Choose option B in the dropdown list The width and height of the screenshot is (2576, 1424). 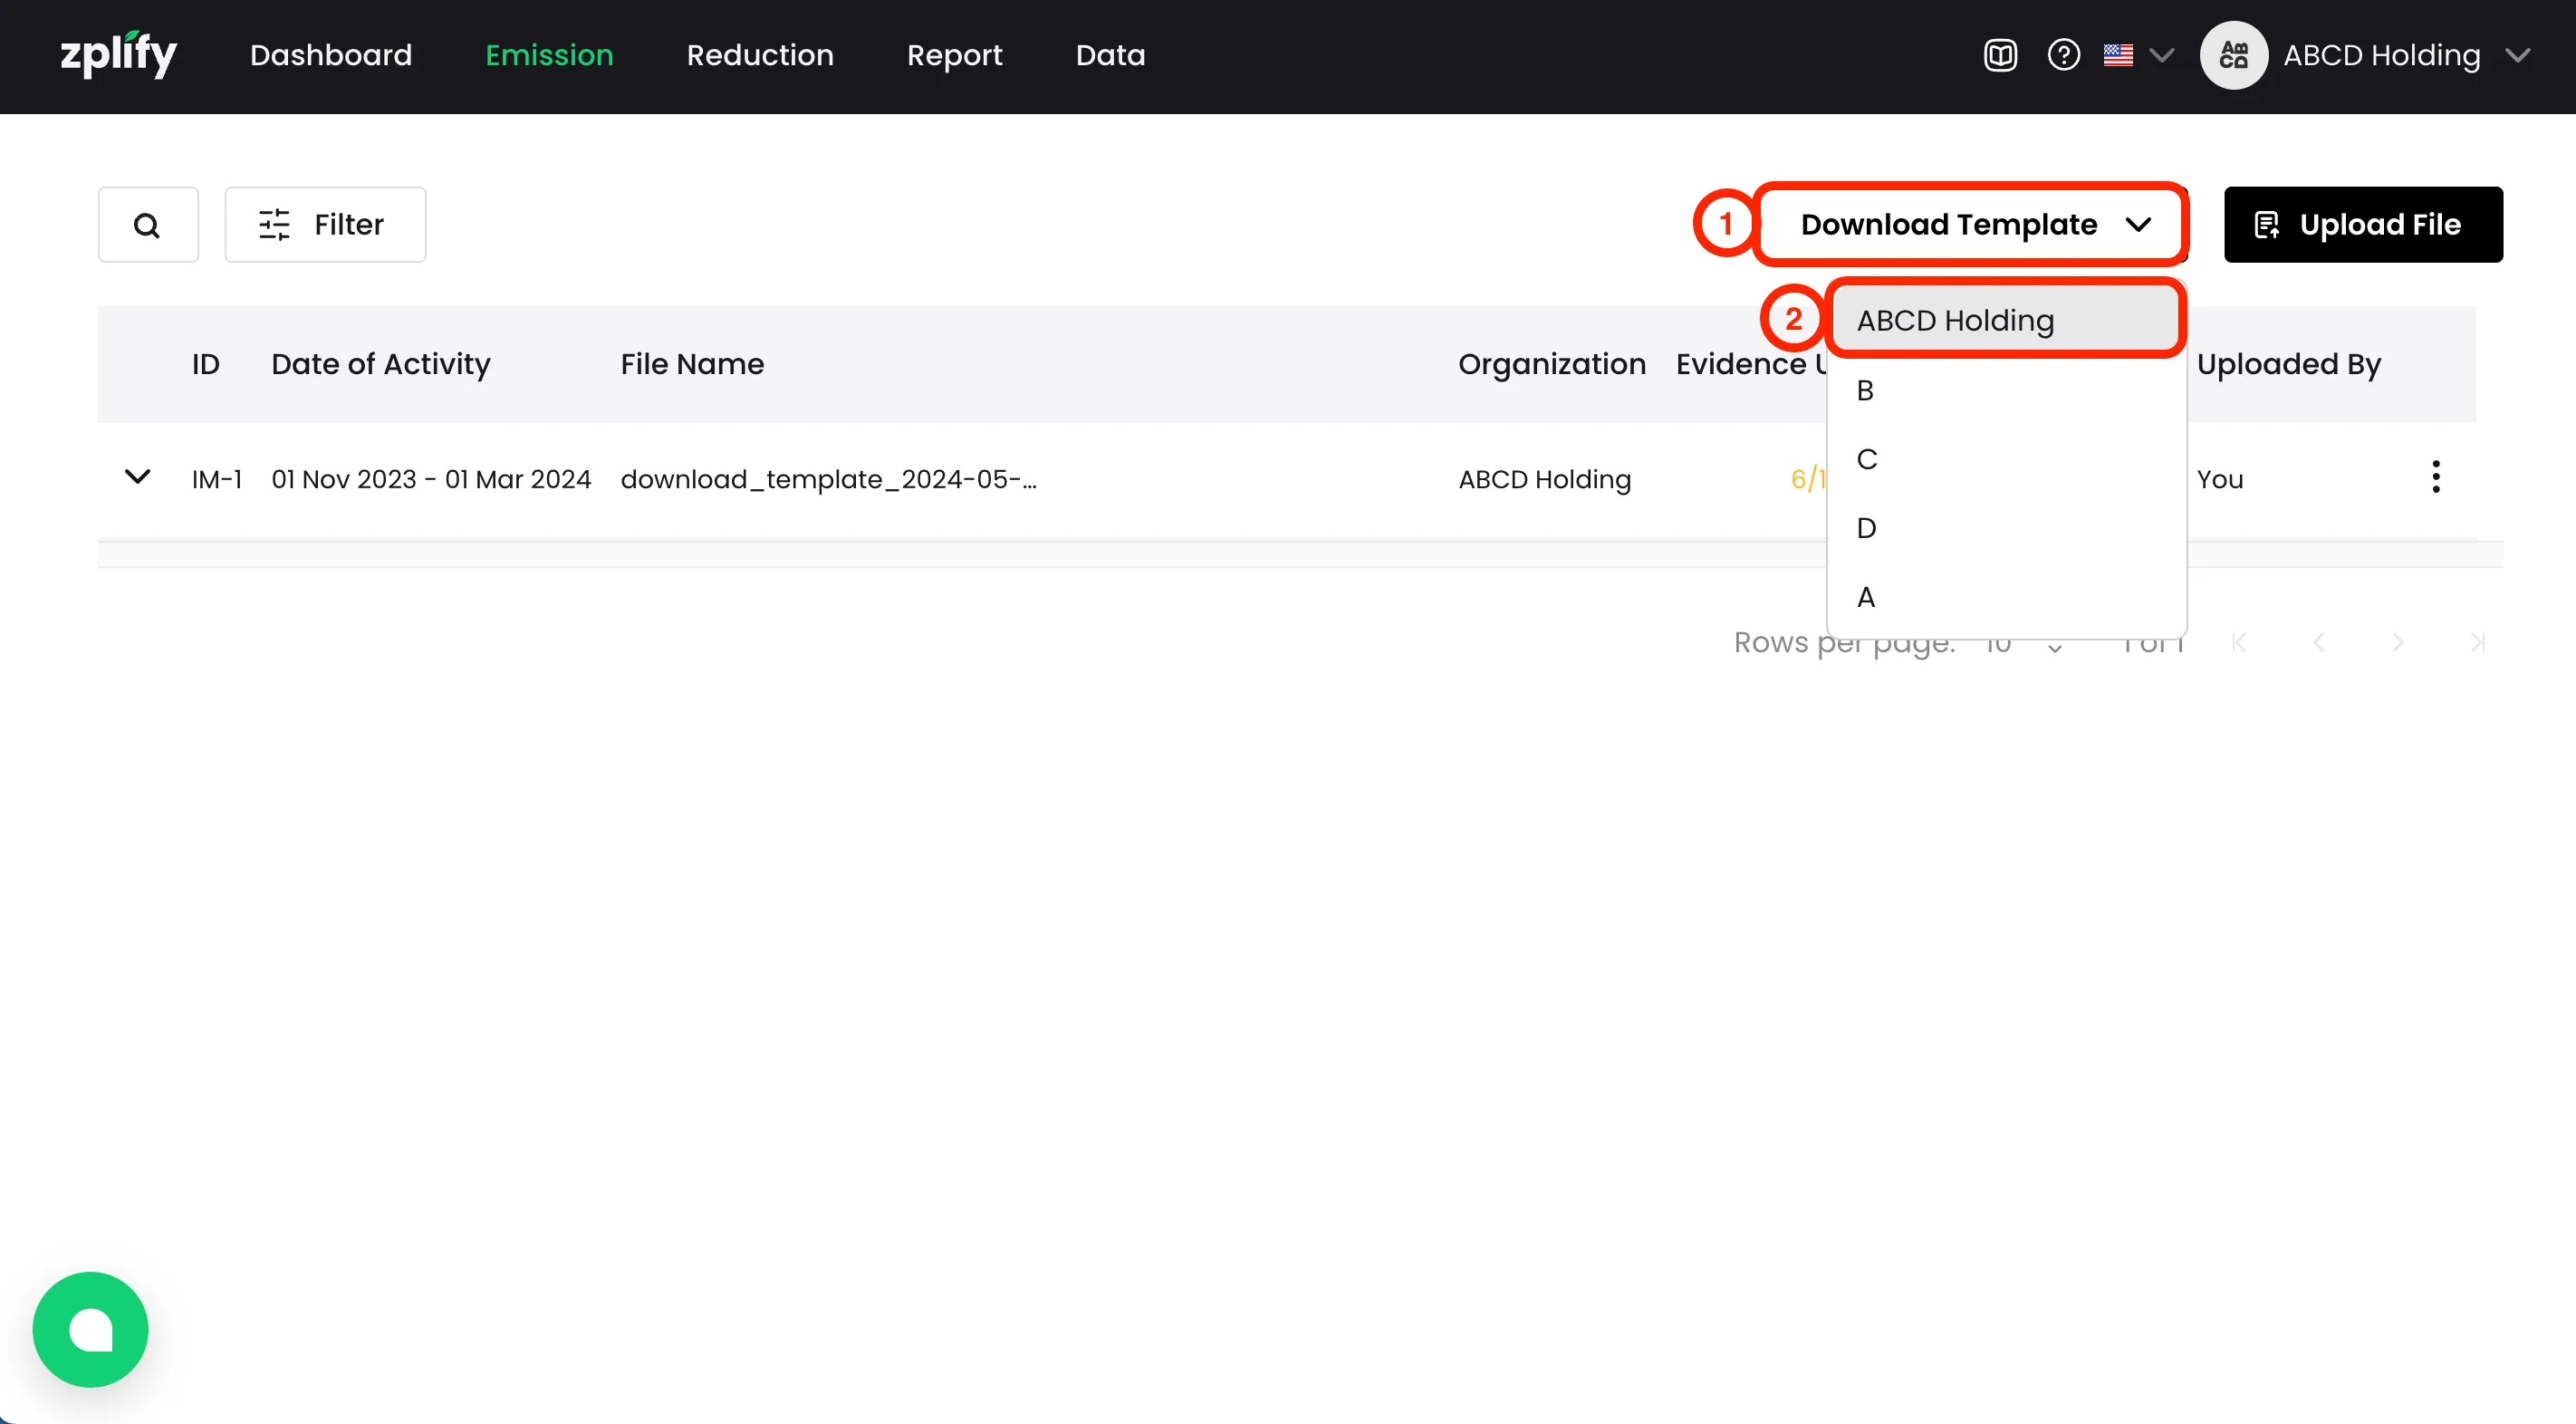pyautogui.click(x=1866, y=390)
